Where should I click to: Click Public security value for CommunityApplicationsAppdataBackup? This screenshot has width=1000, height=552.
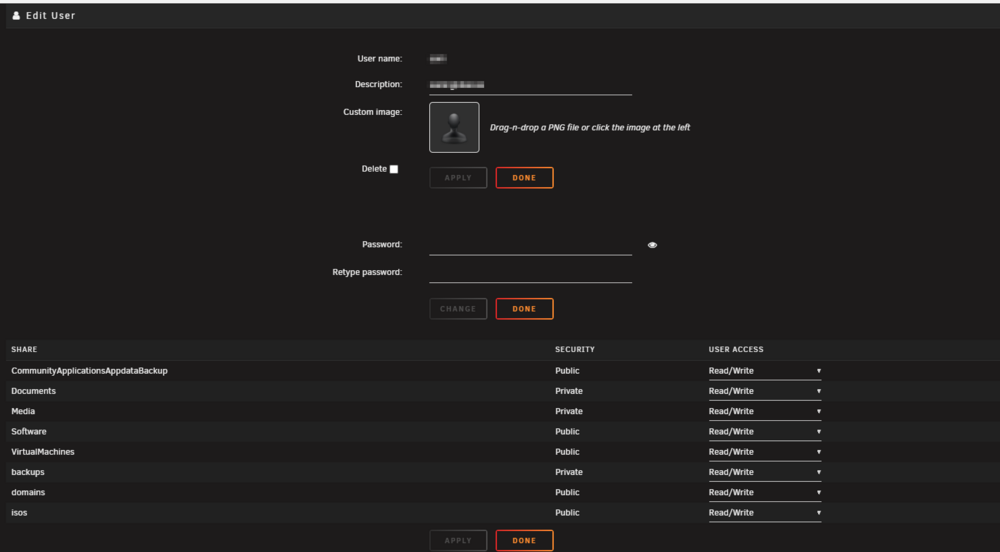[x=567, y=371]
